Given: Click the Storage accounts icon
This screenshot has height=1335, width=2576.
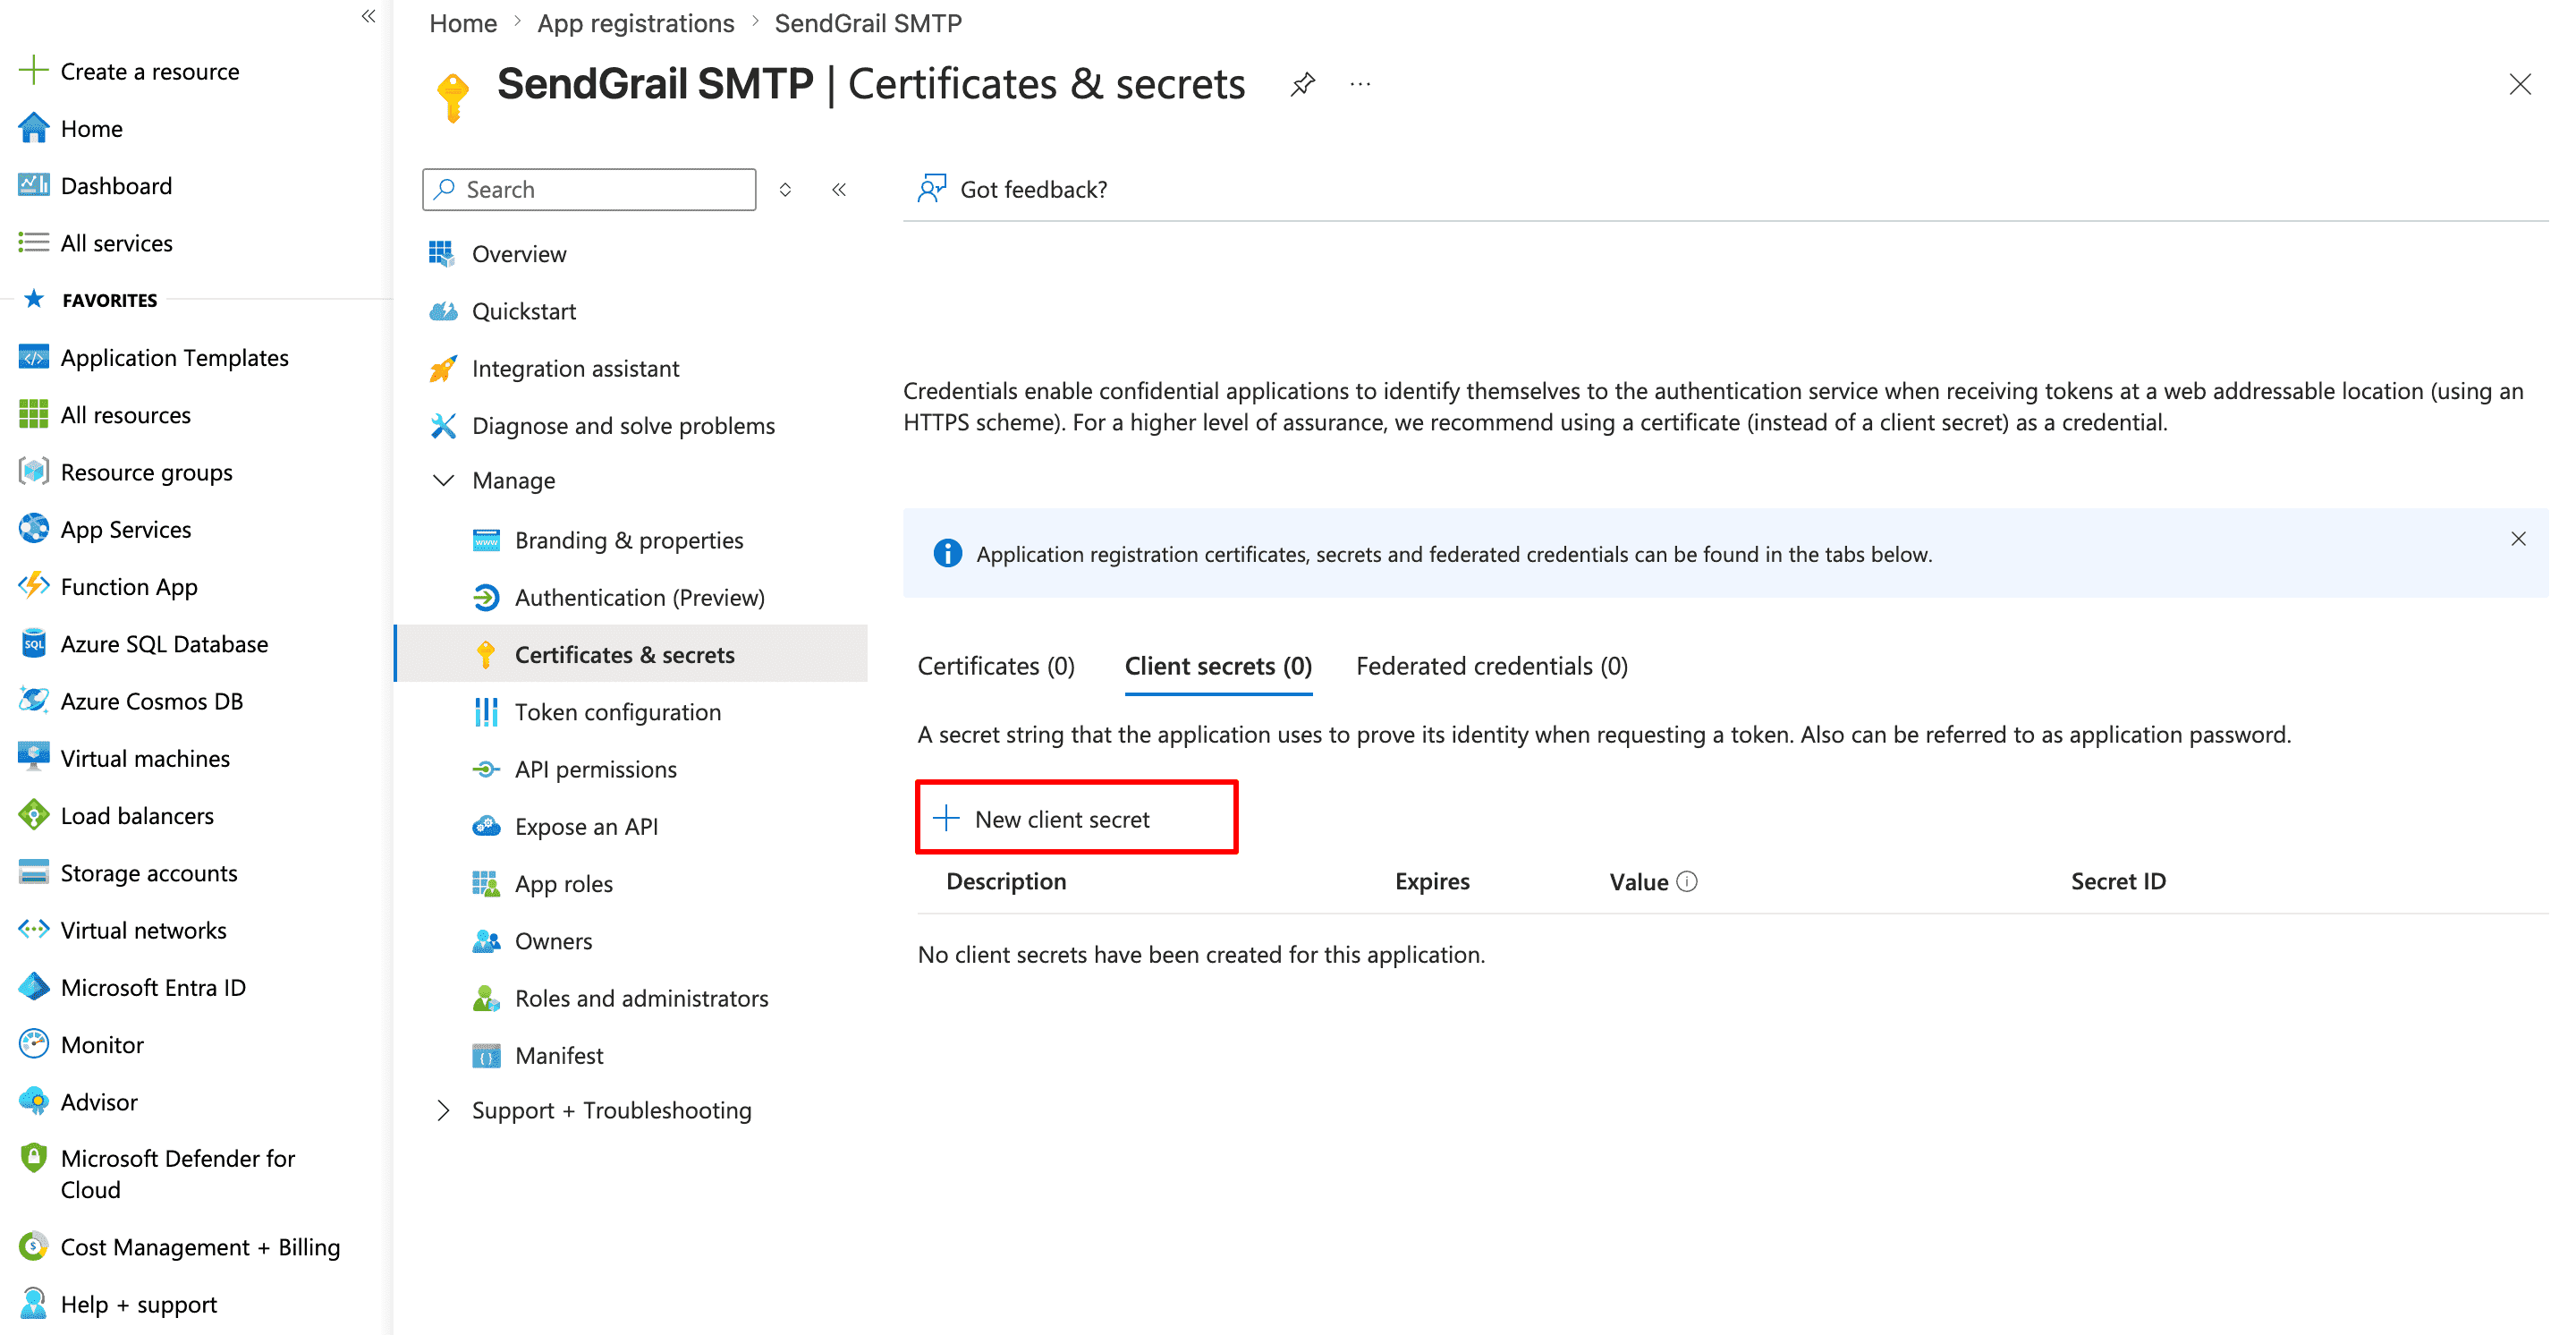Looking at the screenshot, I should pyautogui.click(x=33, y=872).
